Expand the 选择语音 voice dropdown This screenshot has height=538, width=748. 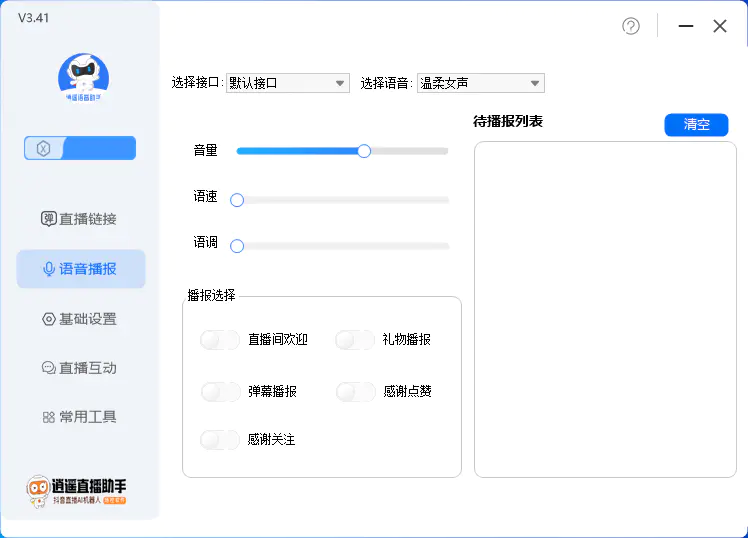480,84
